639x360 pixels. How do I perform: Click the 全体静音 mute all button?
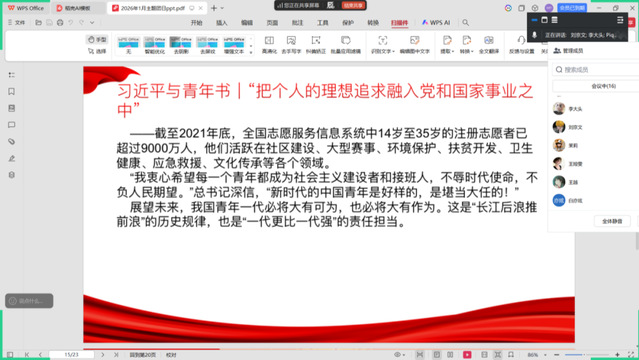tap(612, 221)
